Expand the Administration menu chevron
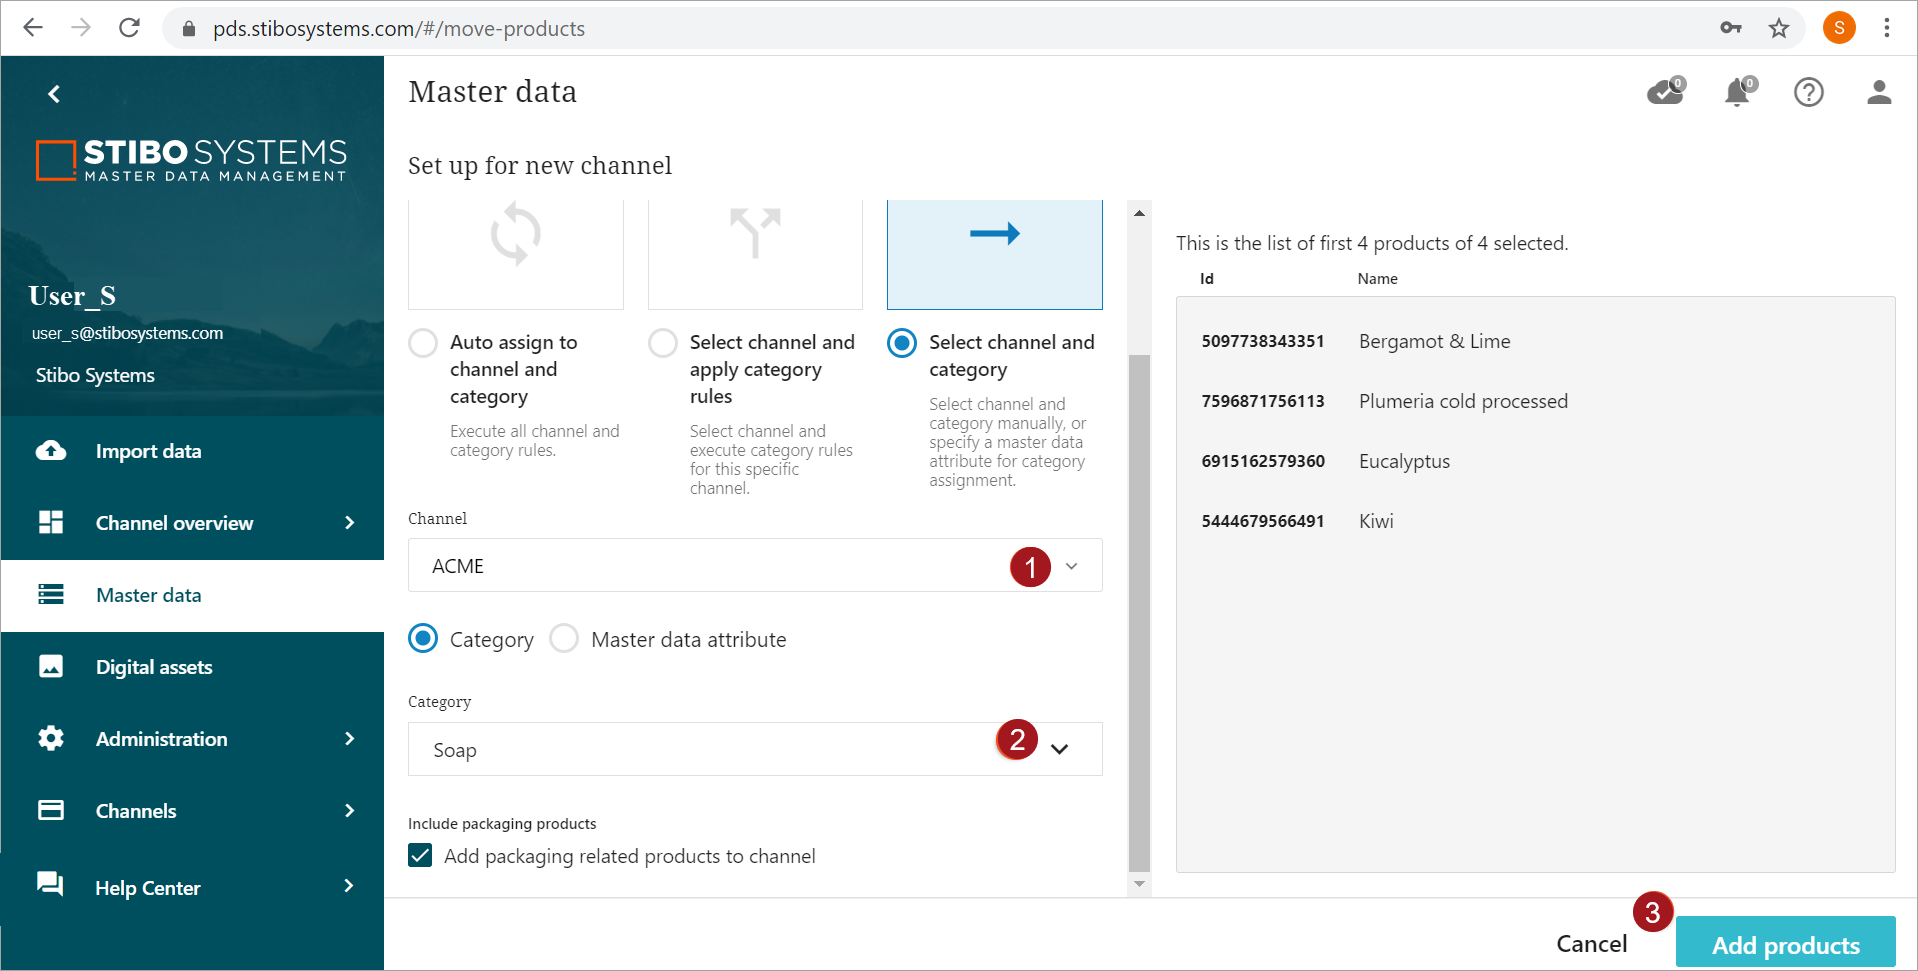Viewport: 1918px width, 971px height. tap(349, 739)
